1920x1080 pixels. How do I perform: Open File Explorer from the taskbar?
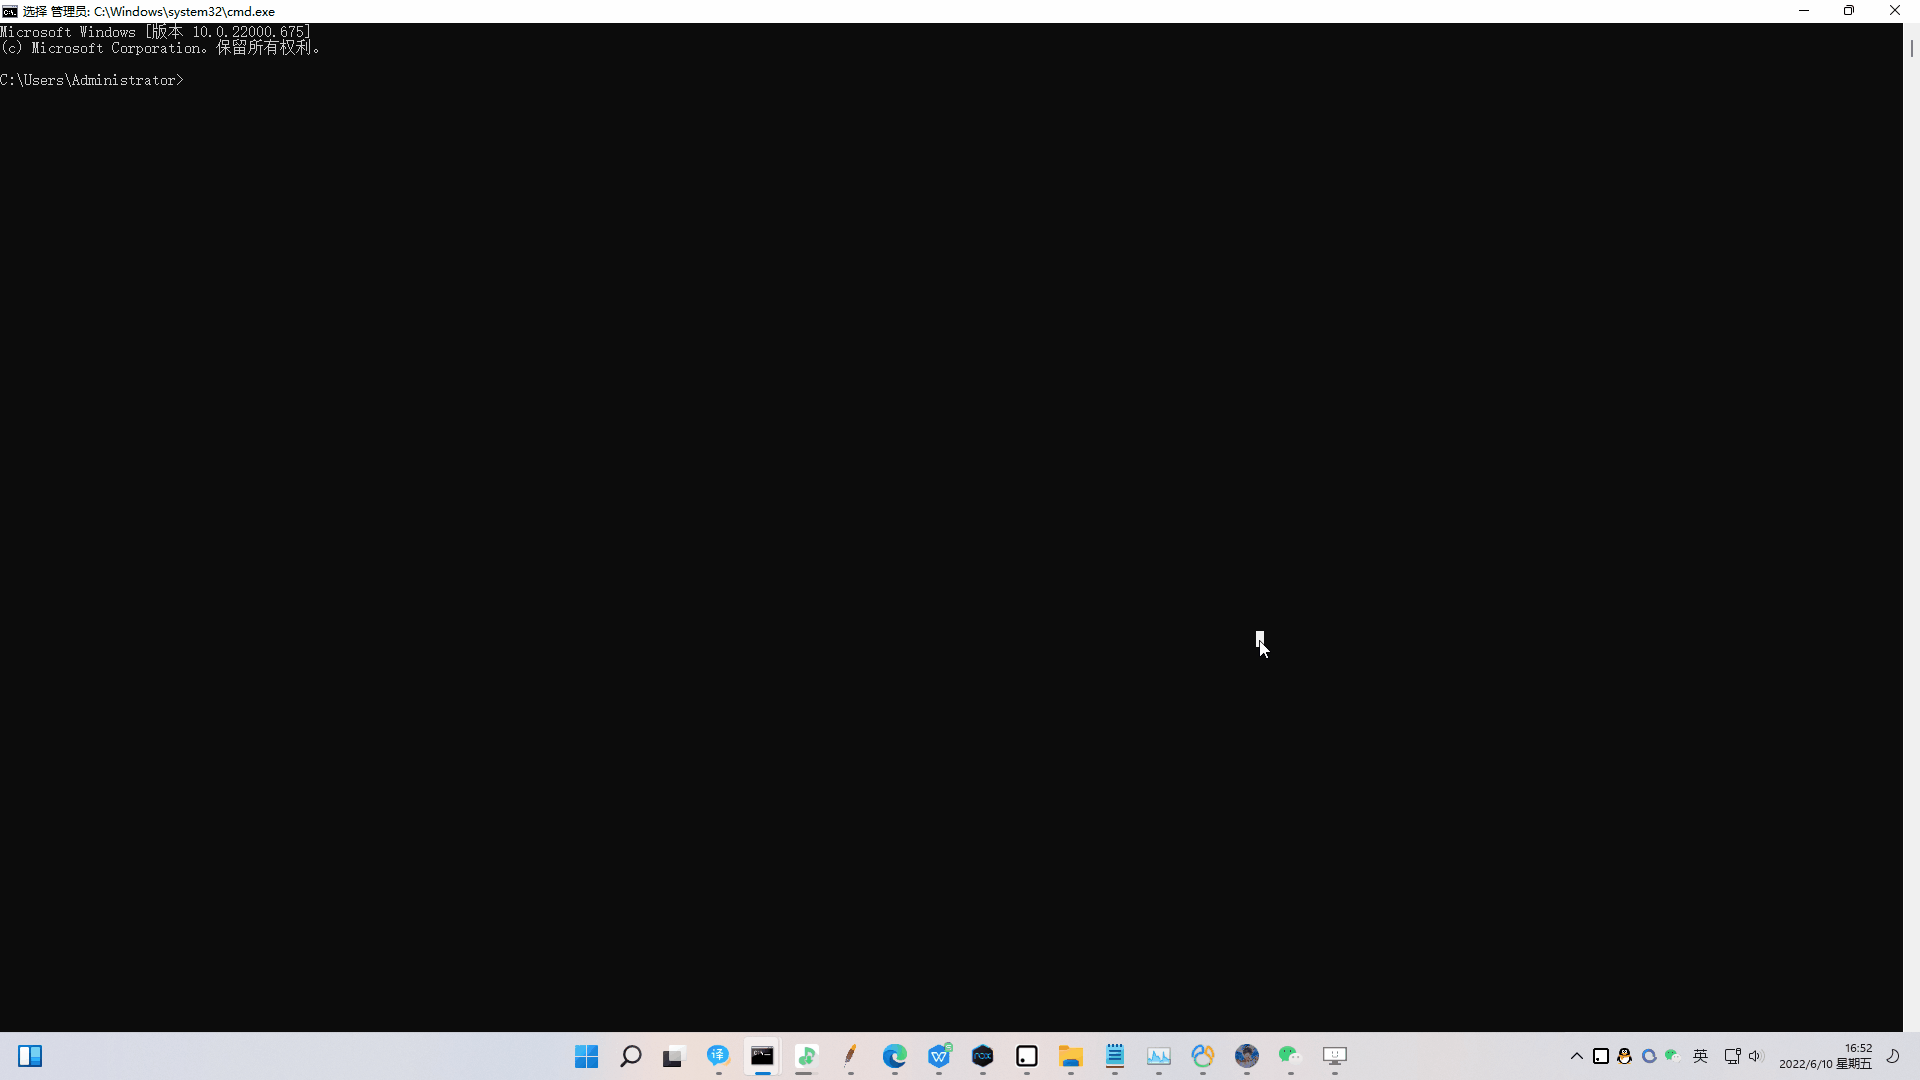point(1072,1056)
